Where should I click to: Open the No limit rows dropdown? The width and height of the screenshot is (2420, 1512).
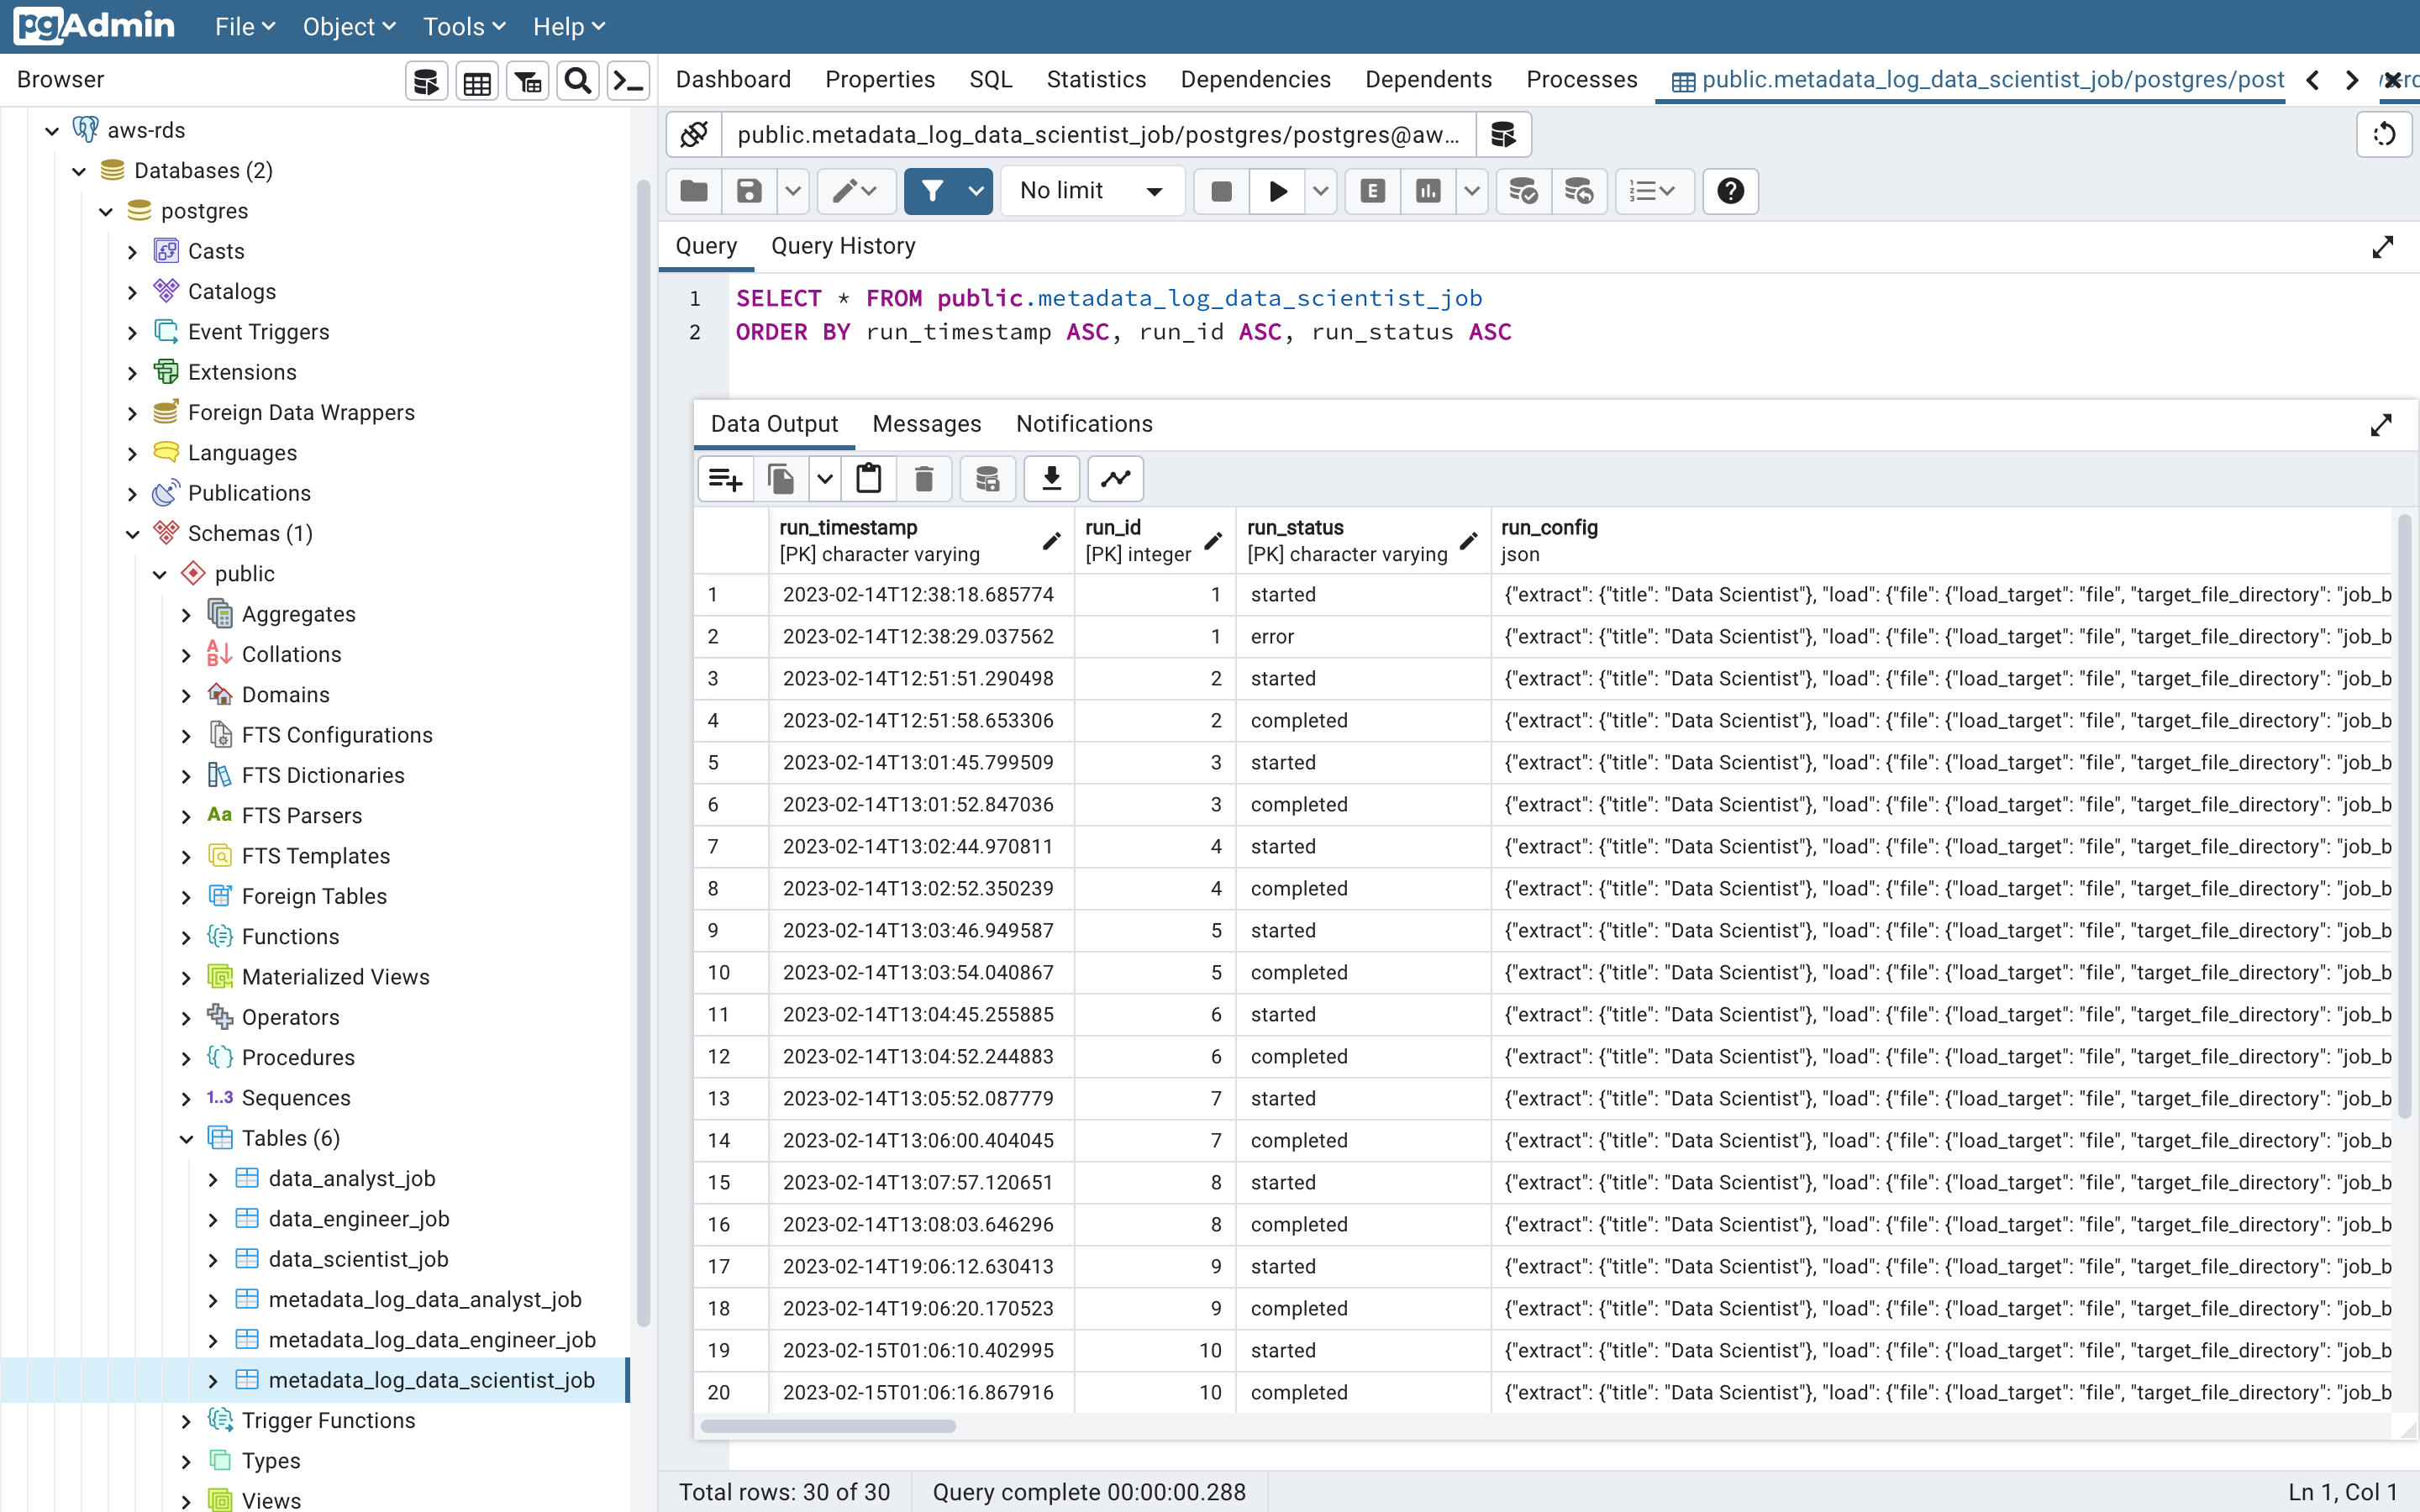coord(1092,191)
